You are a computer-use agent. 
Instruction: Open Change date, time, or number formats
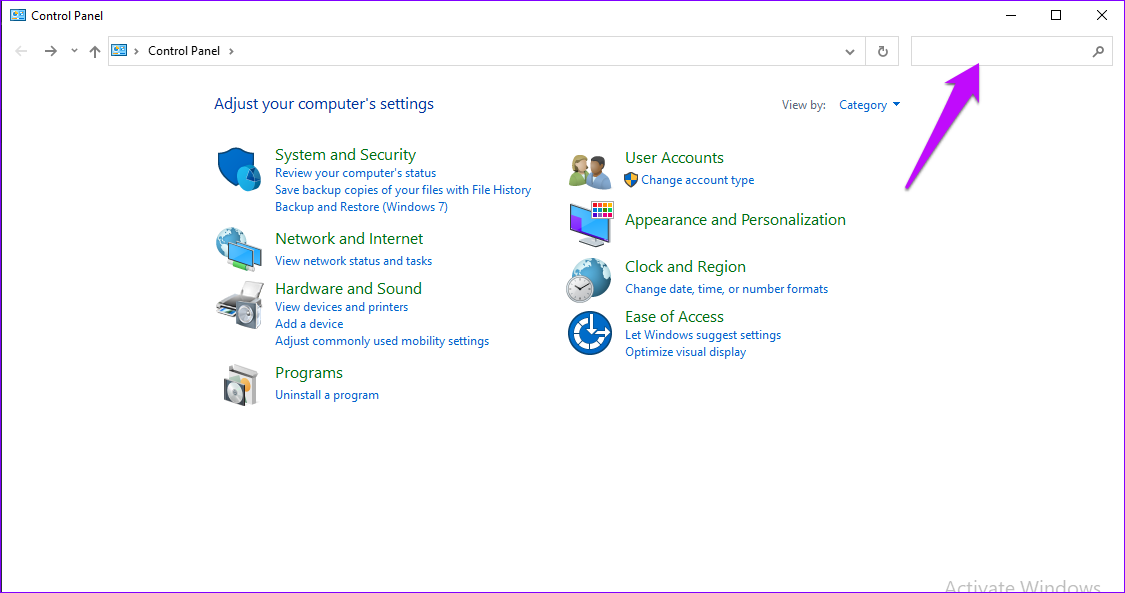[x=726, y=289]
